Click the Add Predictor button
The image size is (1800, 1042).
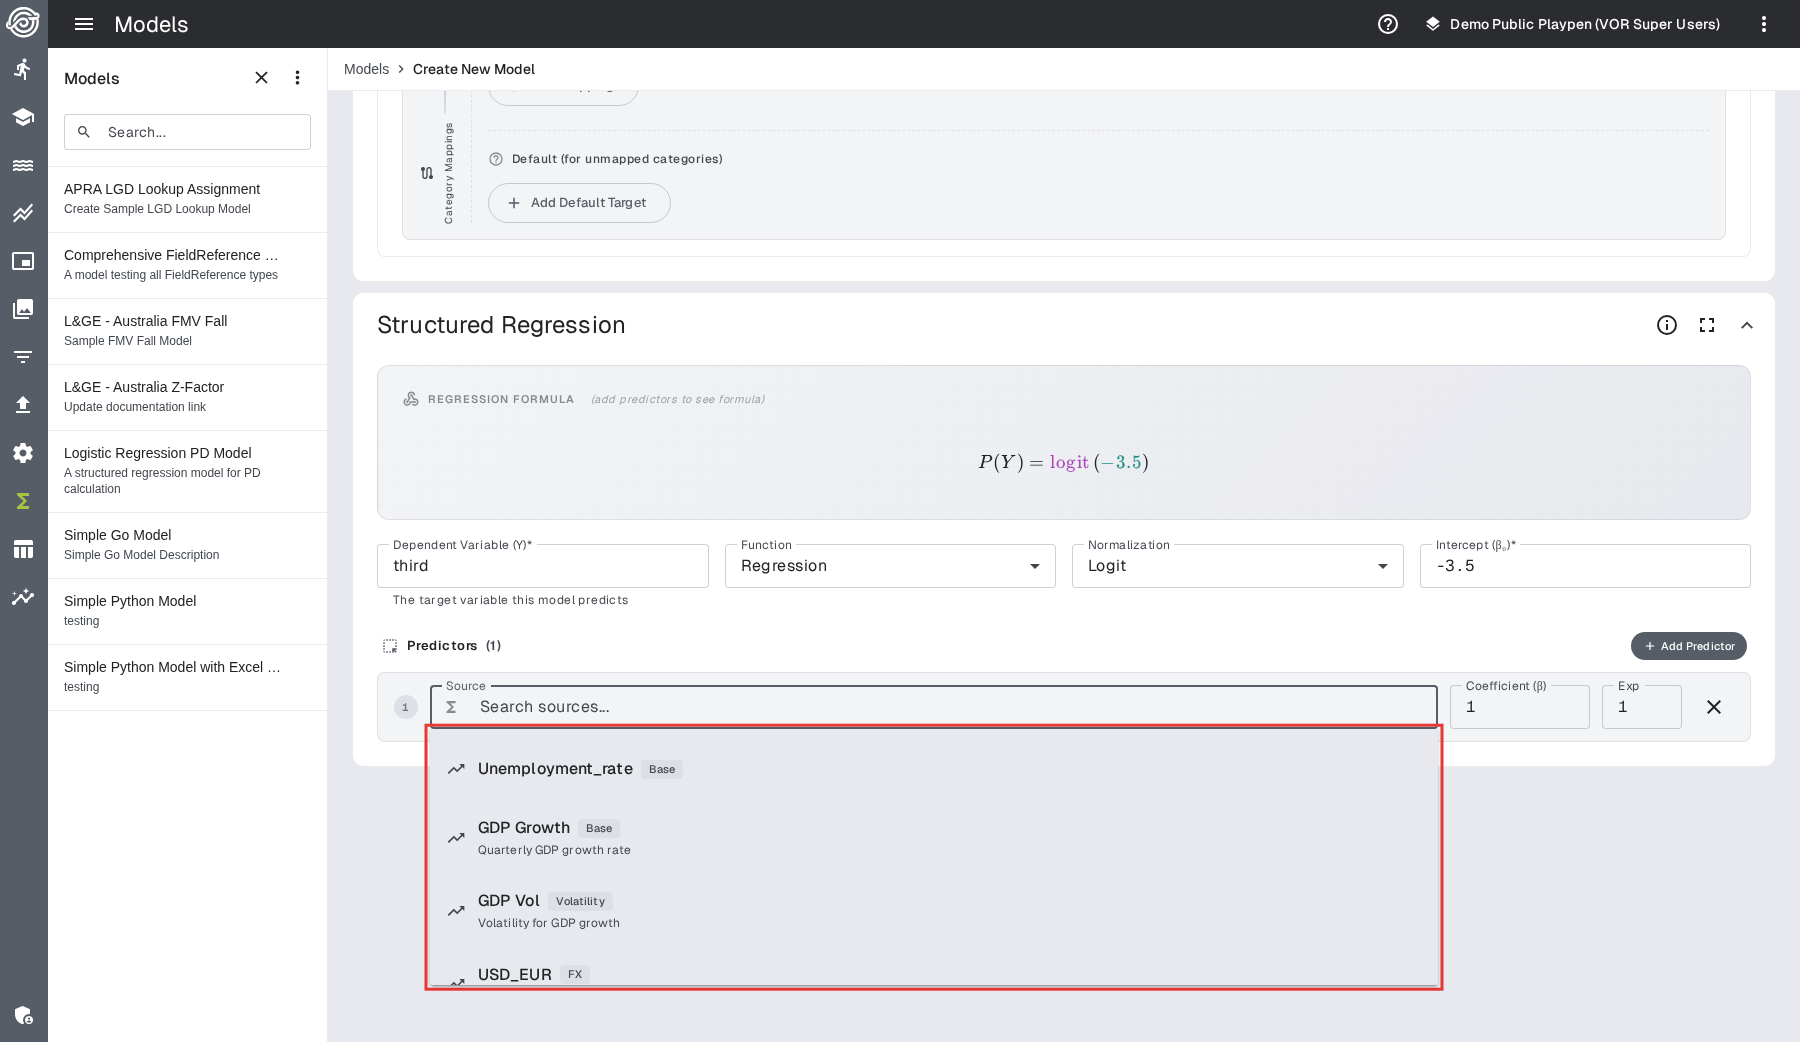tap(1688, 646)
